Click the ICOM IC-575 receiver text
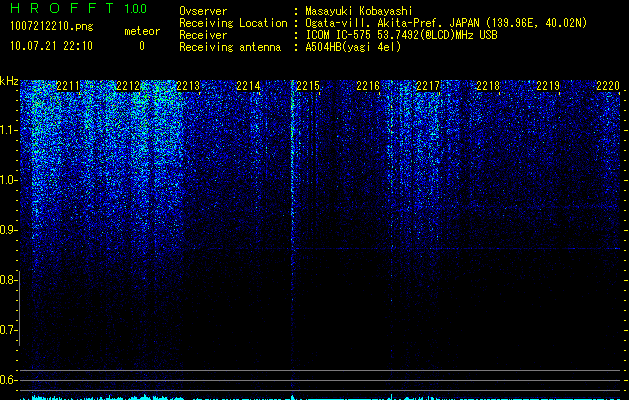The height and width of the screenshot is (400, 629). pyautogui.click(x=401, y=35)
